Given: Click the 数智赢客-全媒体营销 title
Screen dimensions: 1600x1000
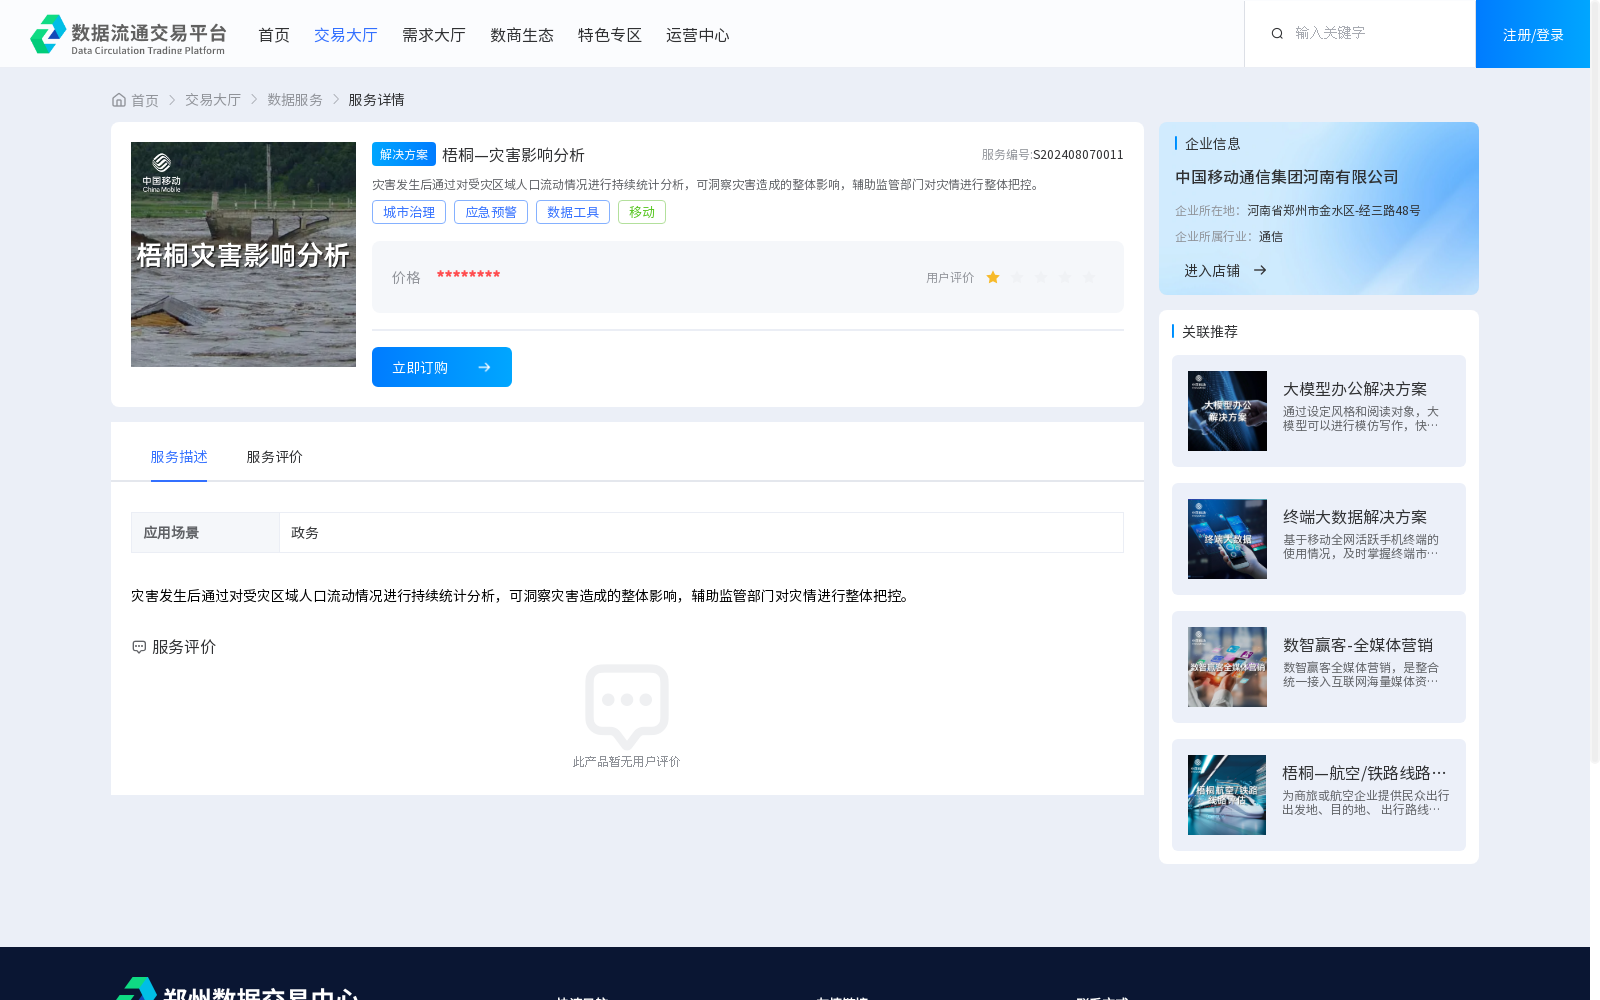Looking at the screenshot, I should [1358, 645].
